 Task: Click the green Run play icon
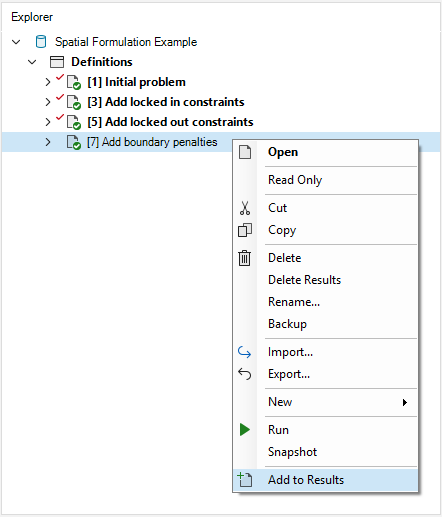coord(245,430)
